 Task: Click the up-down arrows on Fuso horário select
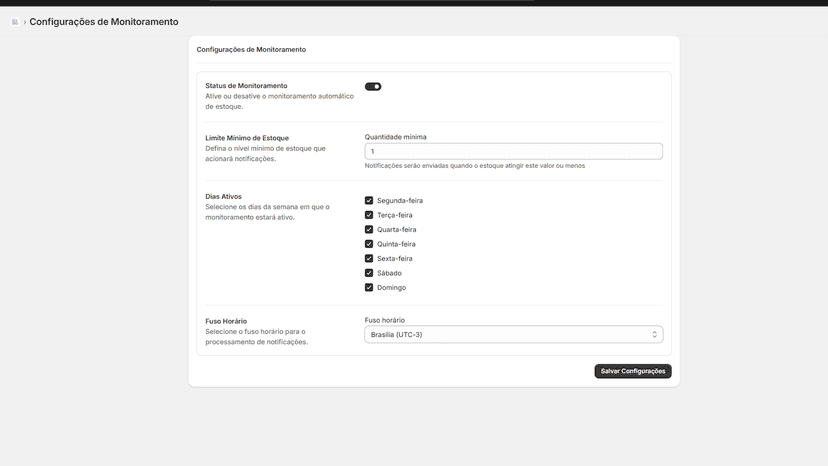point(654,334)
